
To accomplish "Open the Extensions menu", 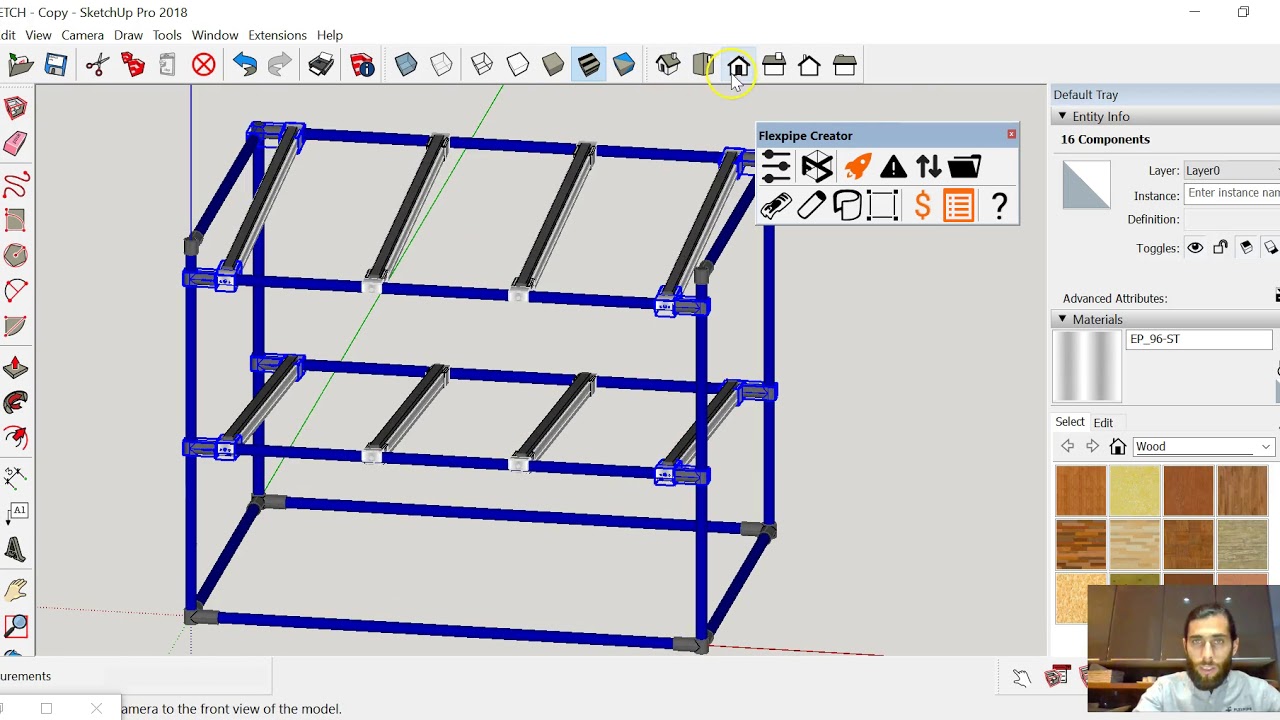I will [x=277, y=35].
